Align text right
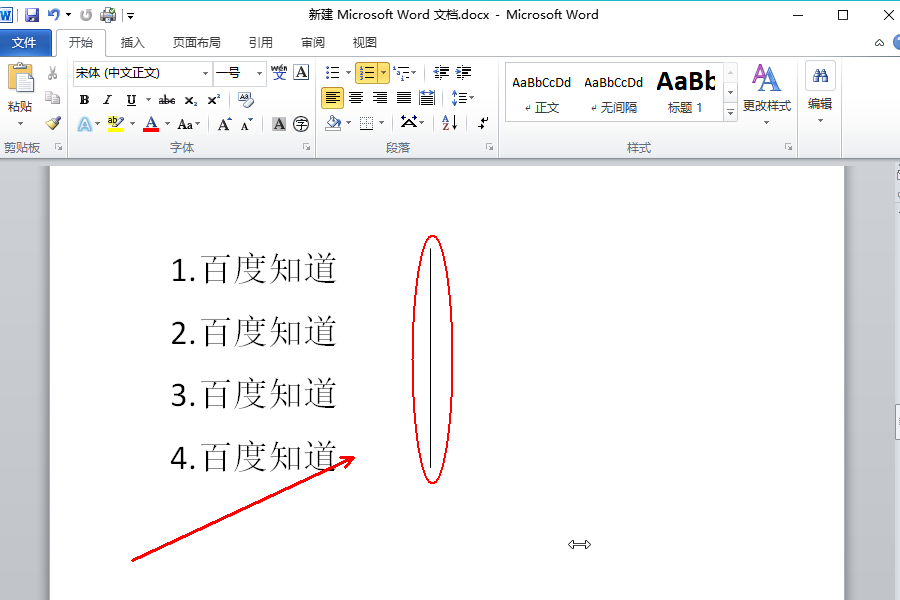 click(379, 98)
